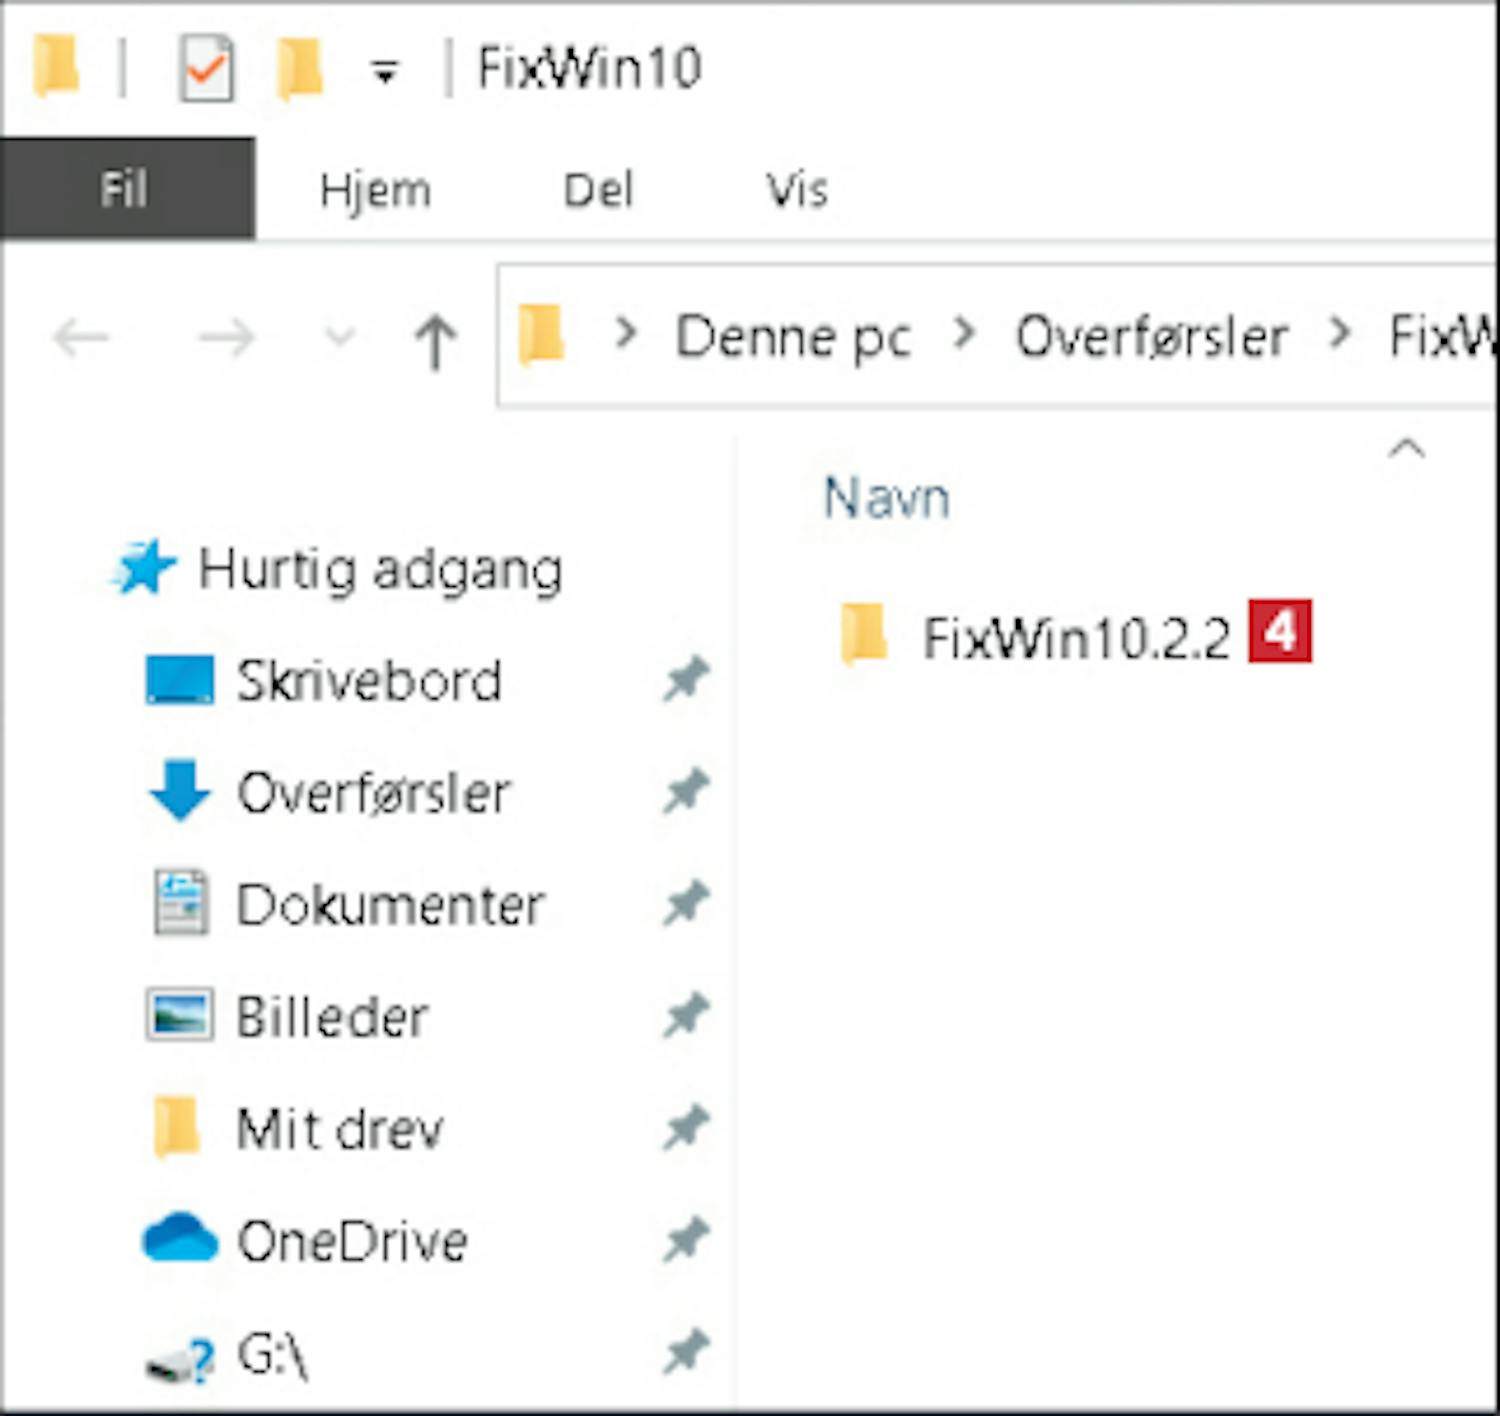Select the FixWin10.2.2 folder
This screenshot has height=1416, width=1500.
click(x=1075, y=638)
